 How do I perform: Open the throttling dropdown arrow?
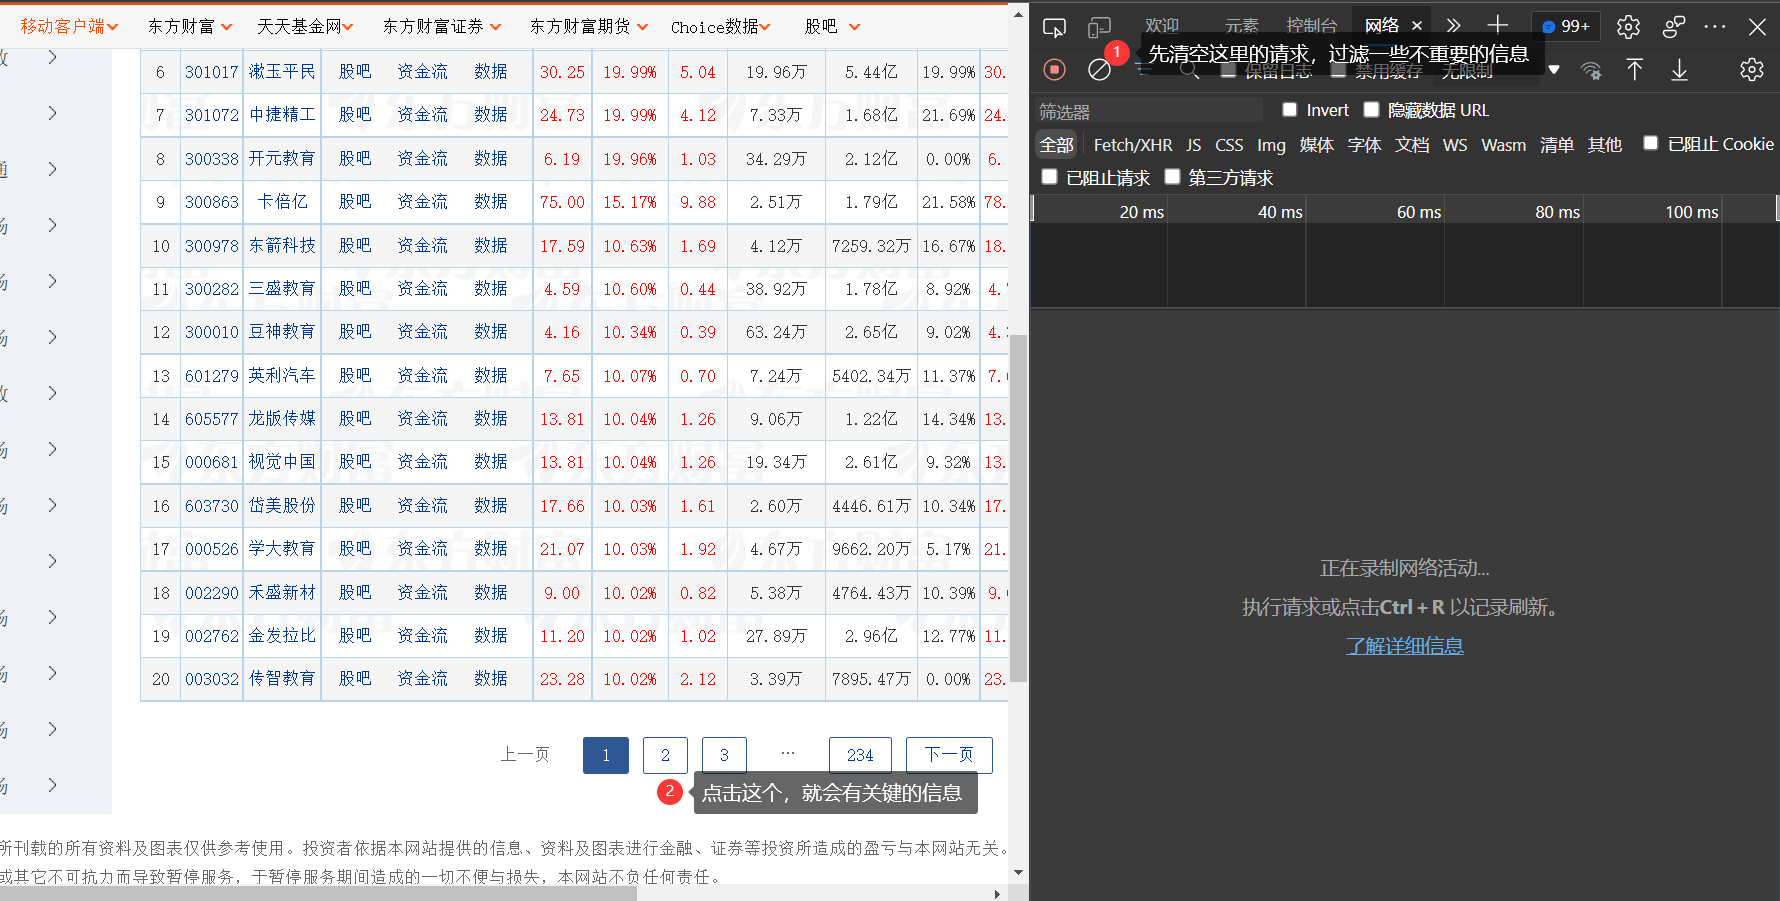point(1554,70)
